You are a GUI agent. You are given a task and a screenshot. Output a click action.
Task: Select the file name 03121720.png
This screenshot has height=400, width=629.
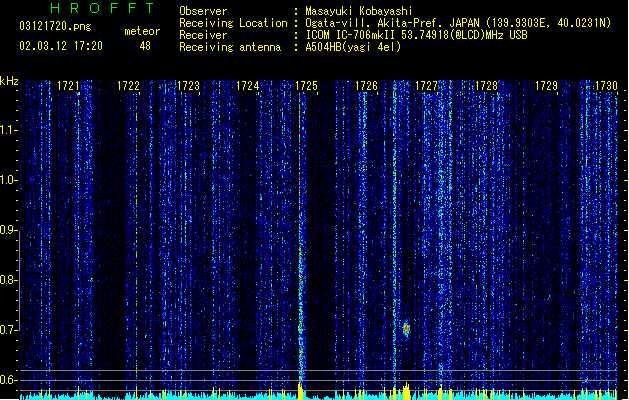pyautogui.click(x=55, y=26)
